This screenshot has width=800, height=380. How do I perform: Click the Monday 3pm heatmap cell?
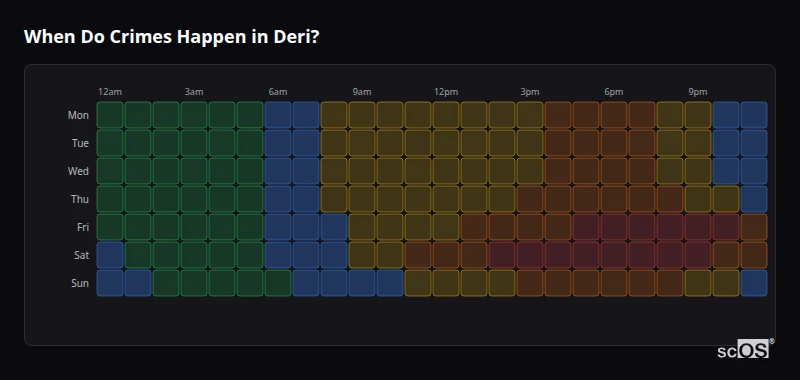coord(530,115)
